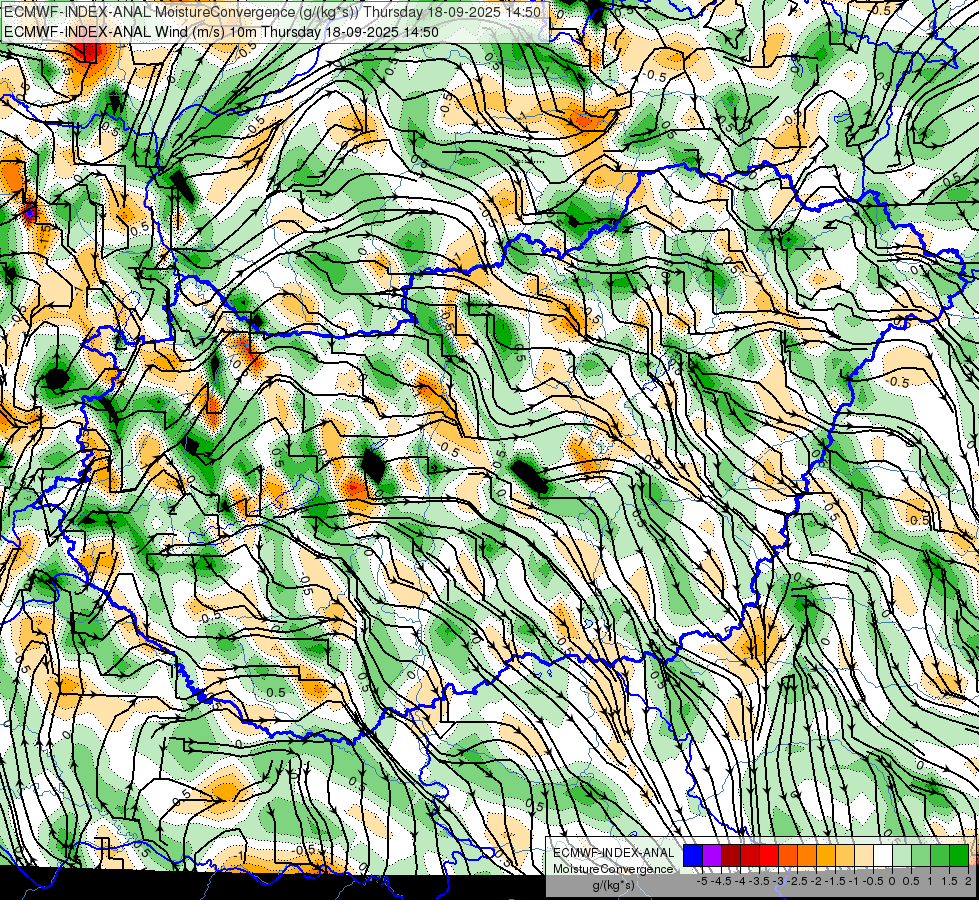Image resolution: width=979 pixels, height=900 pixels.
Task: Click the '-2.5' tick label on the legend scale
Action: tap(797, 881)
